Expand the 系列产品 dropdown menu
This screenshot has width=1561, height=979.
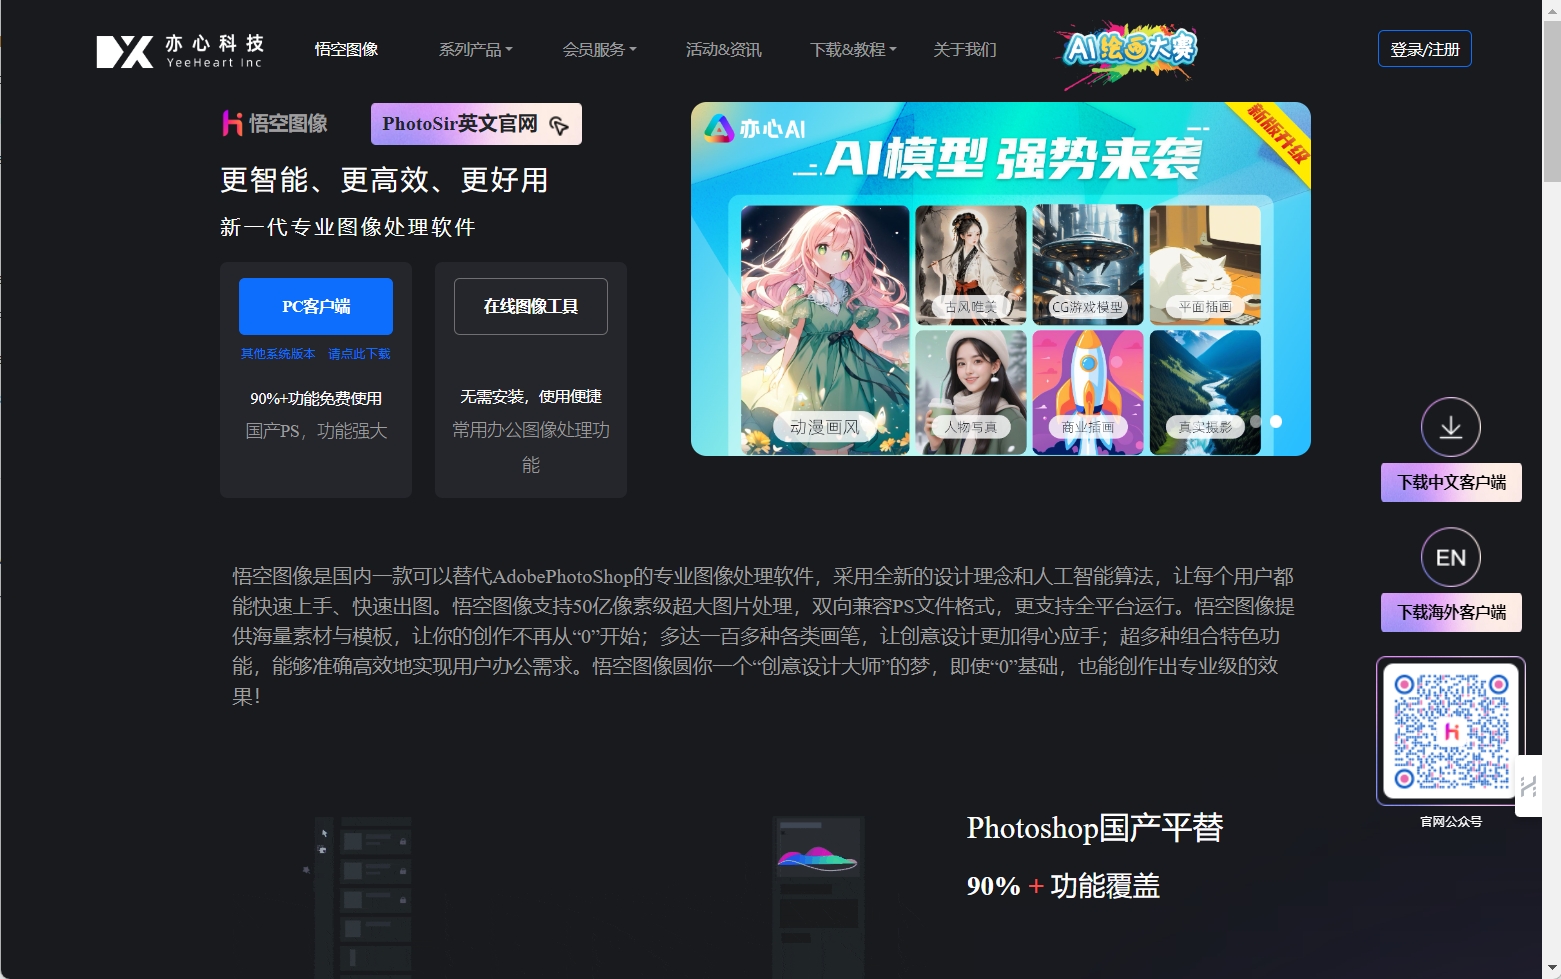pyautogui.click(x=475, y=50)
